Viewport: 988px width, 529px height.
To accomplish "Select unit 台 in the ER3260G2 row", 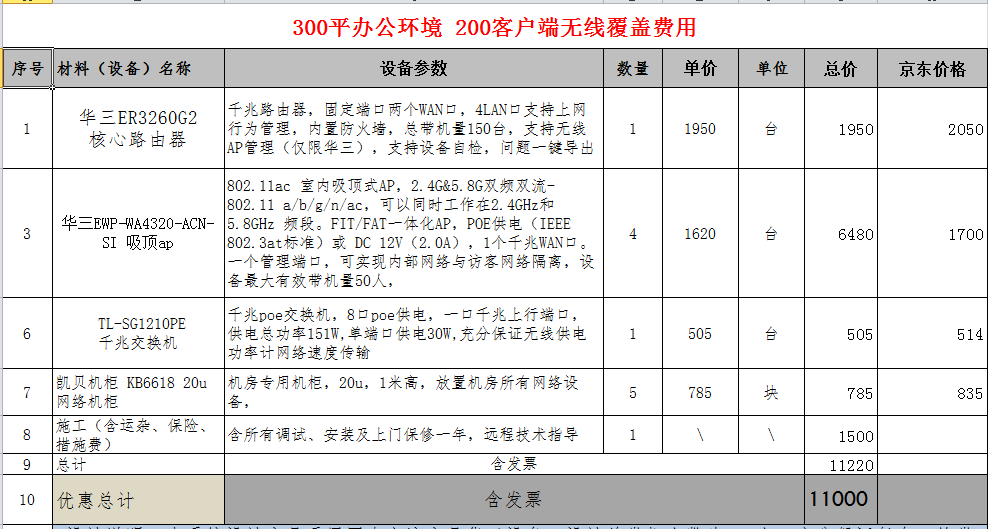I will pyautogui.click(x=771, y=128).
